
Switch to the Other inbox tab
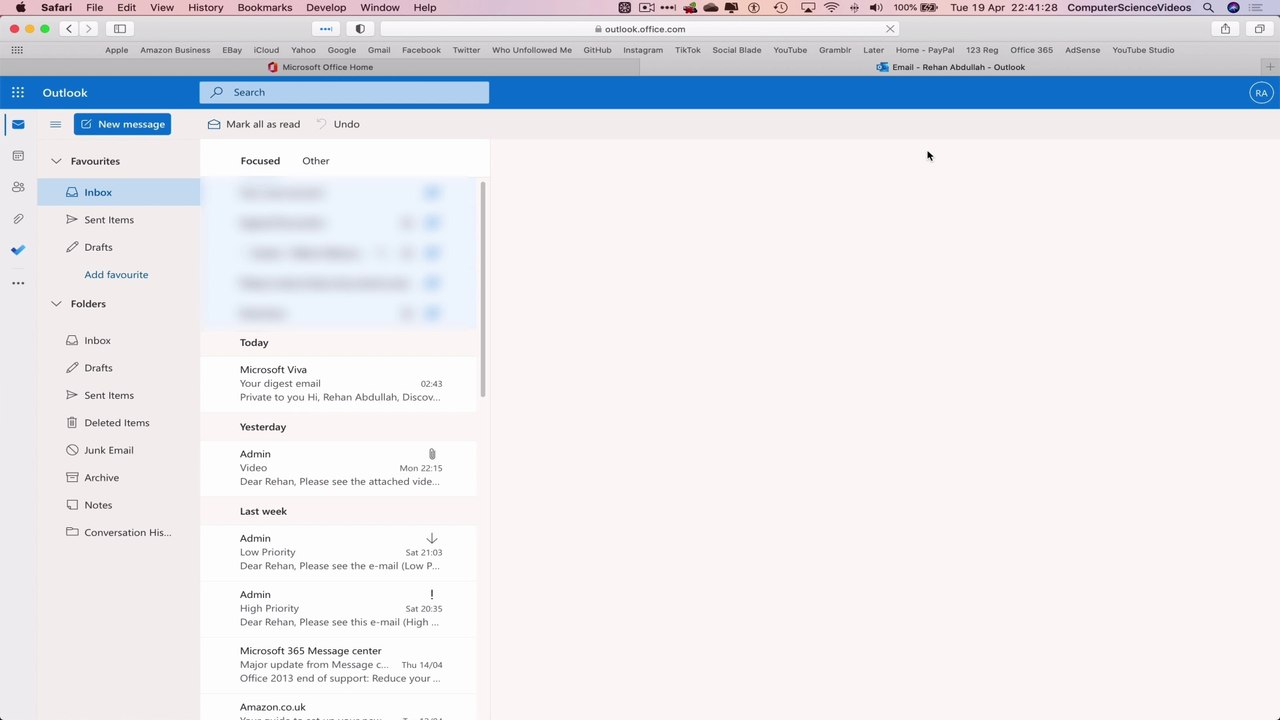(316, 161)
